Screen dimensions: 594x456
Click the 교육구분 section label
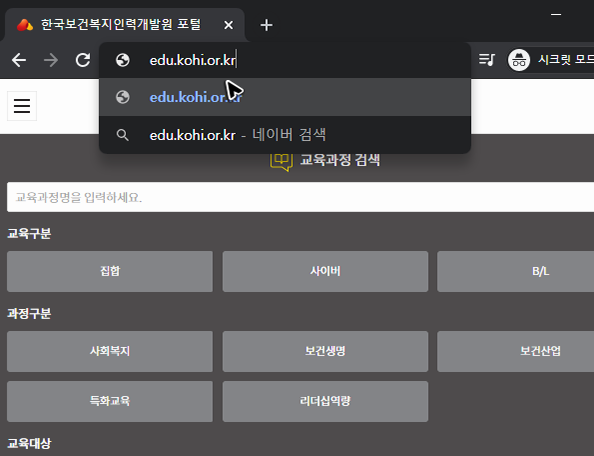[x=29, y=233]
